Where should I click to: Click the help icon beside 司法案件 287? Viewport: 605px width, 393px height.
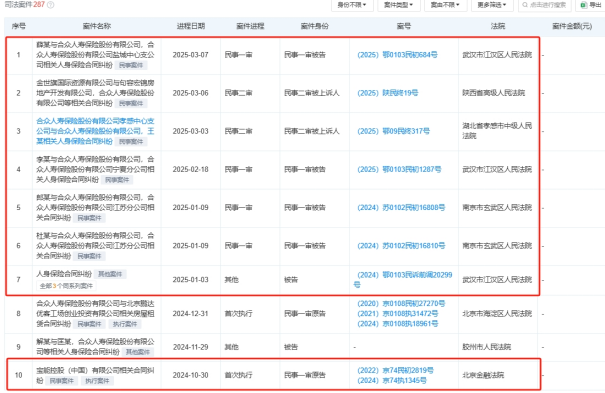point(51,5)
